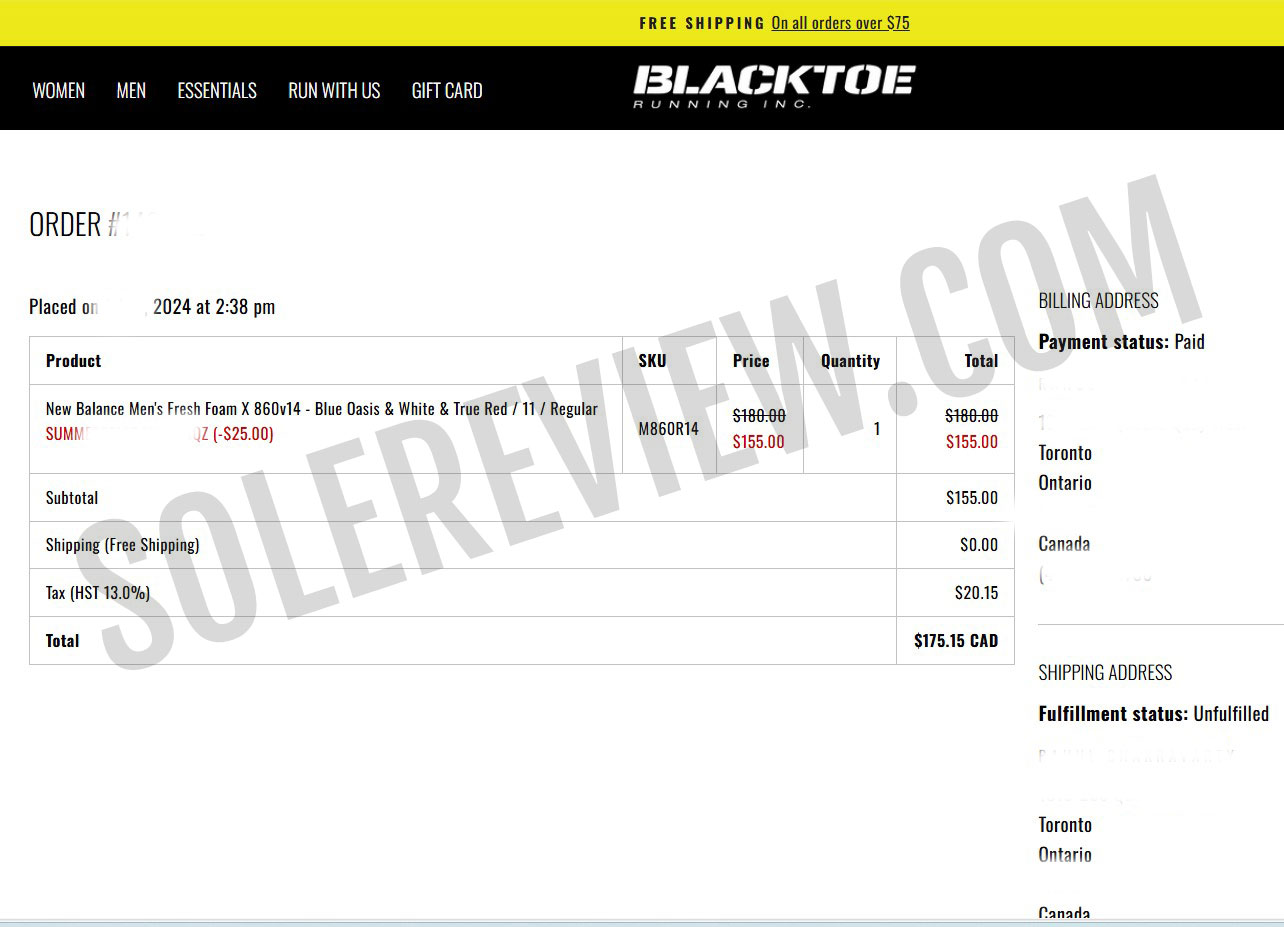Screen dimensions: 1284x927
Task: Click the ORDER number heading
Action: tap(95, 224)
